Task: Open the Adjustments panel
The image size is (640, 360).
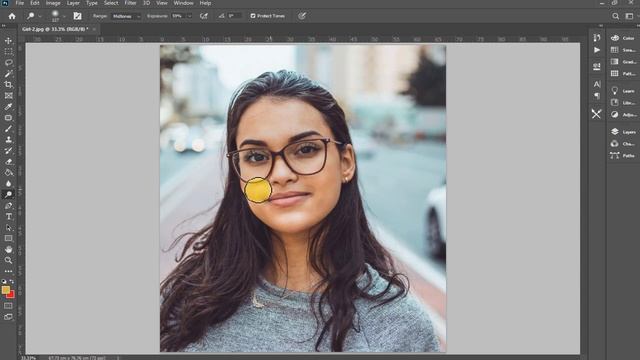Action: [x=624, y=115]
